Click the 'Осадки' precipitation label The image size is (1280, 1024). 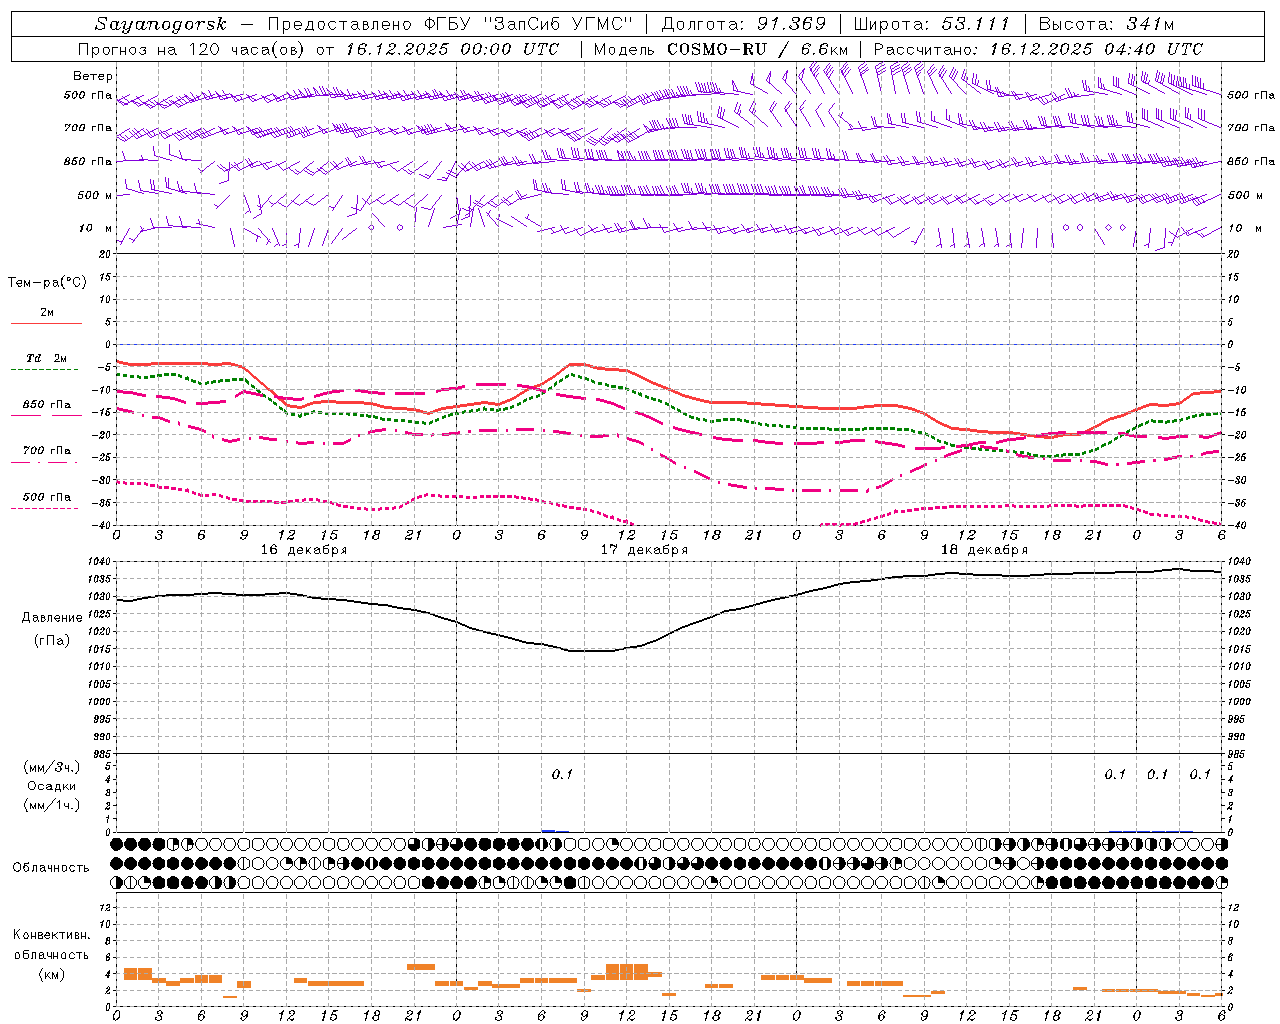(51, 786)
